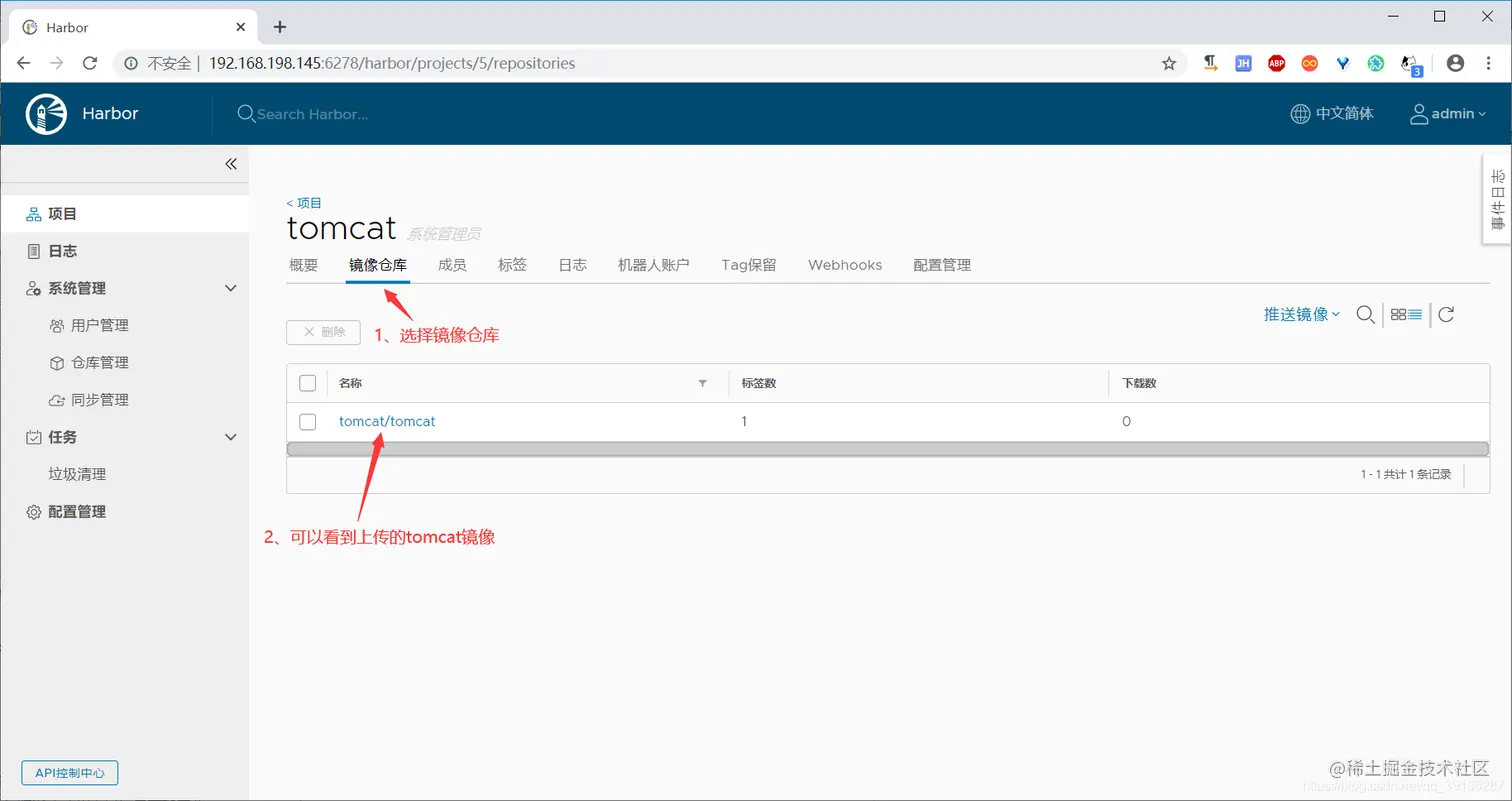
Task: Open the 概要 tab
Action: [x=303, y=265]
